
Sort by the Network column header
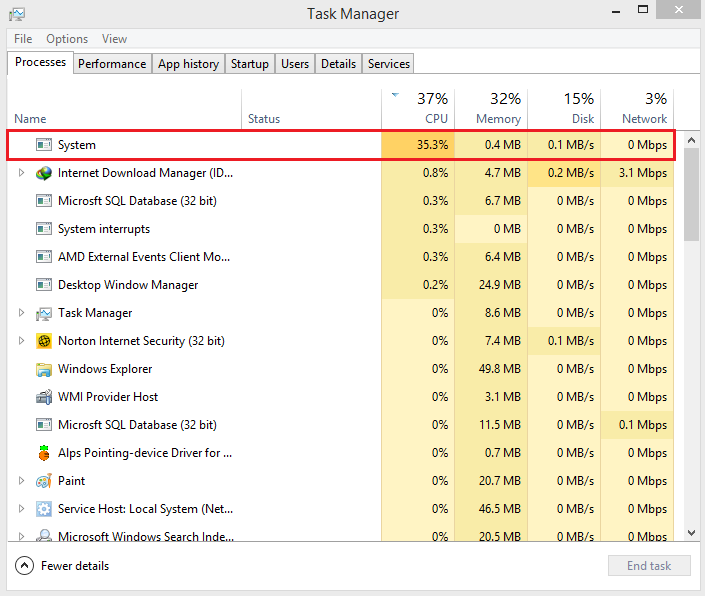tap(637, 109)
